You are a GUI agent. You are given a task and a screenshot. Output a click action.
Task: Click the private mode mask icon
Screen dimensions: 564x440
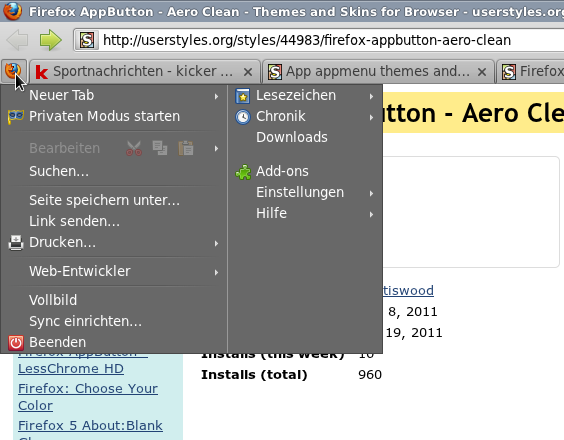click(15, 117)
